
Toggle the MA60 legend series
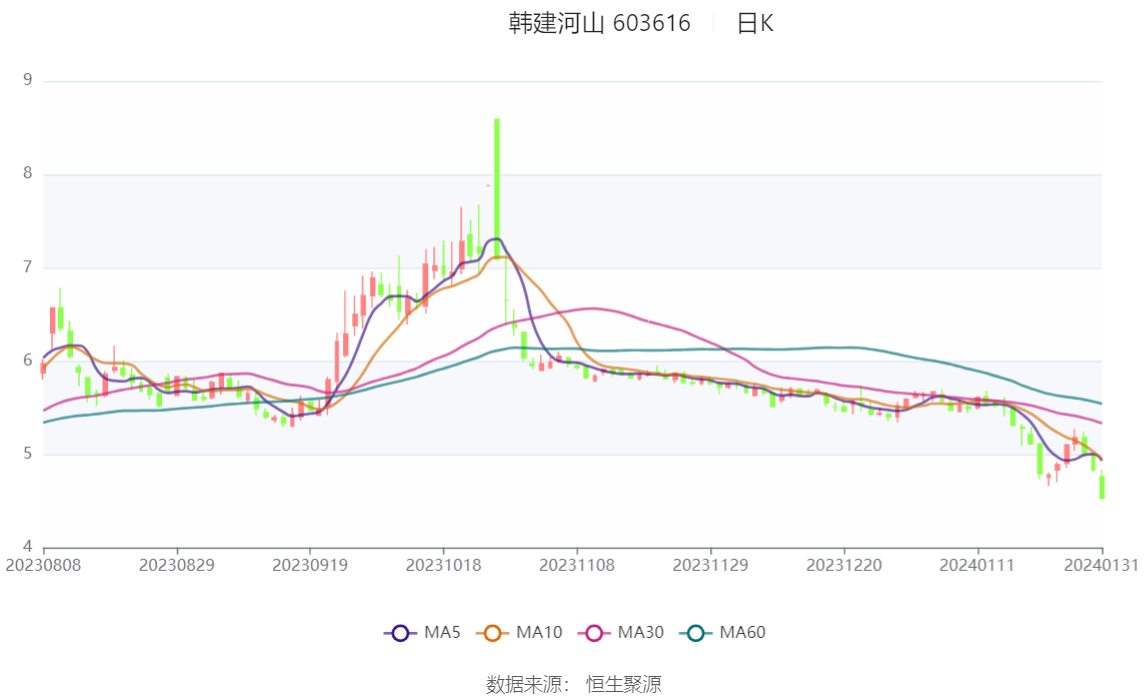pos(723,632)
